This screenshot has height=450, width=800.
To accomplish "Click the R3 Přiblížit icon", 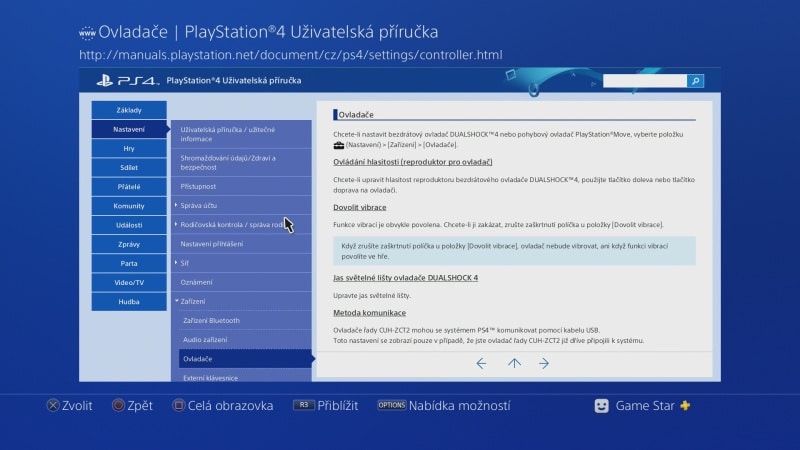I will [304, 405].
